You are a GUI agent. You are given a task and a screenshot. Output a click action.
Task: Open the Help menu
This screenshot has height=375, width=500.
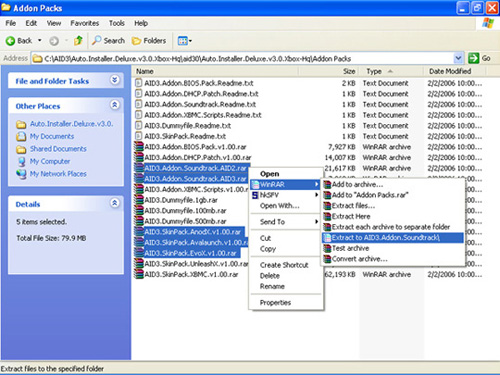141,23
